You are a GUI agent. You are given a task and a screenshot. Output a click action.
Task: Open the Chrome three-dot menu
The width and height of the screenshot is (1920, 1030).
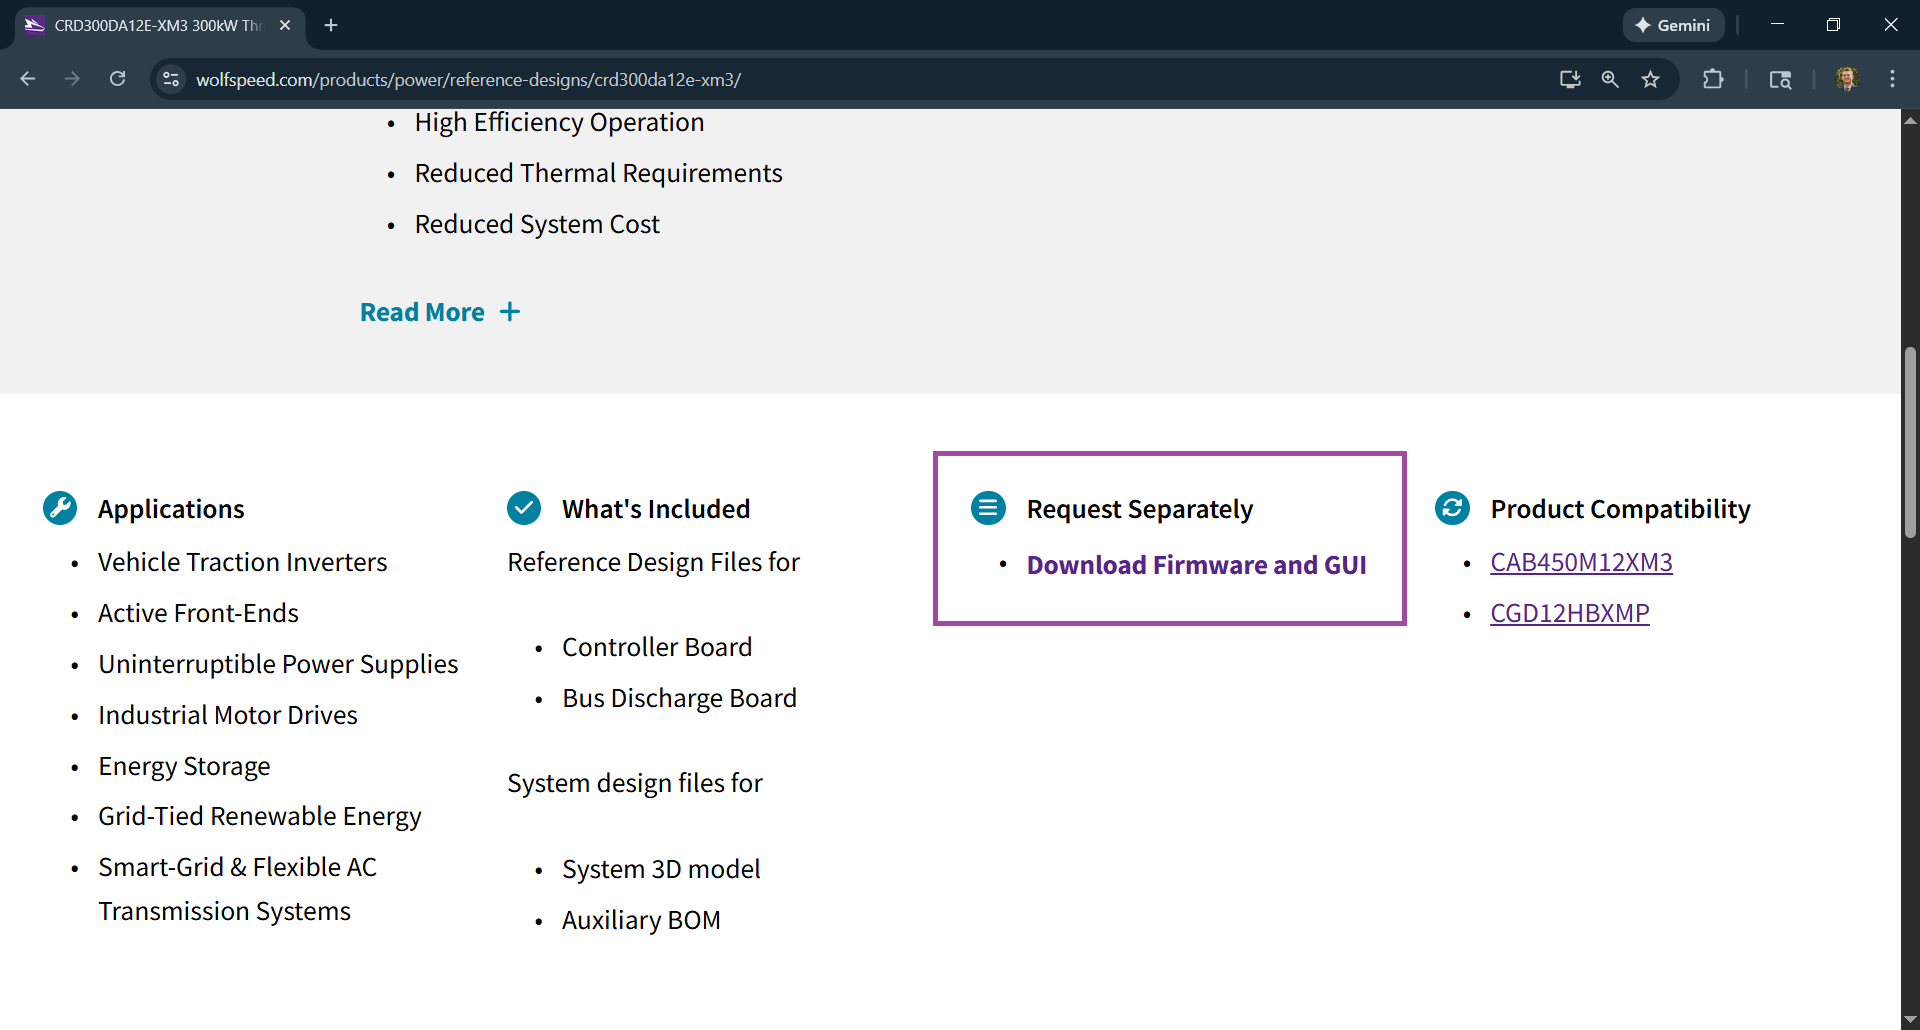(1892, 79)
